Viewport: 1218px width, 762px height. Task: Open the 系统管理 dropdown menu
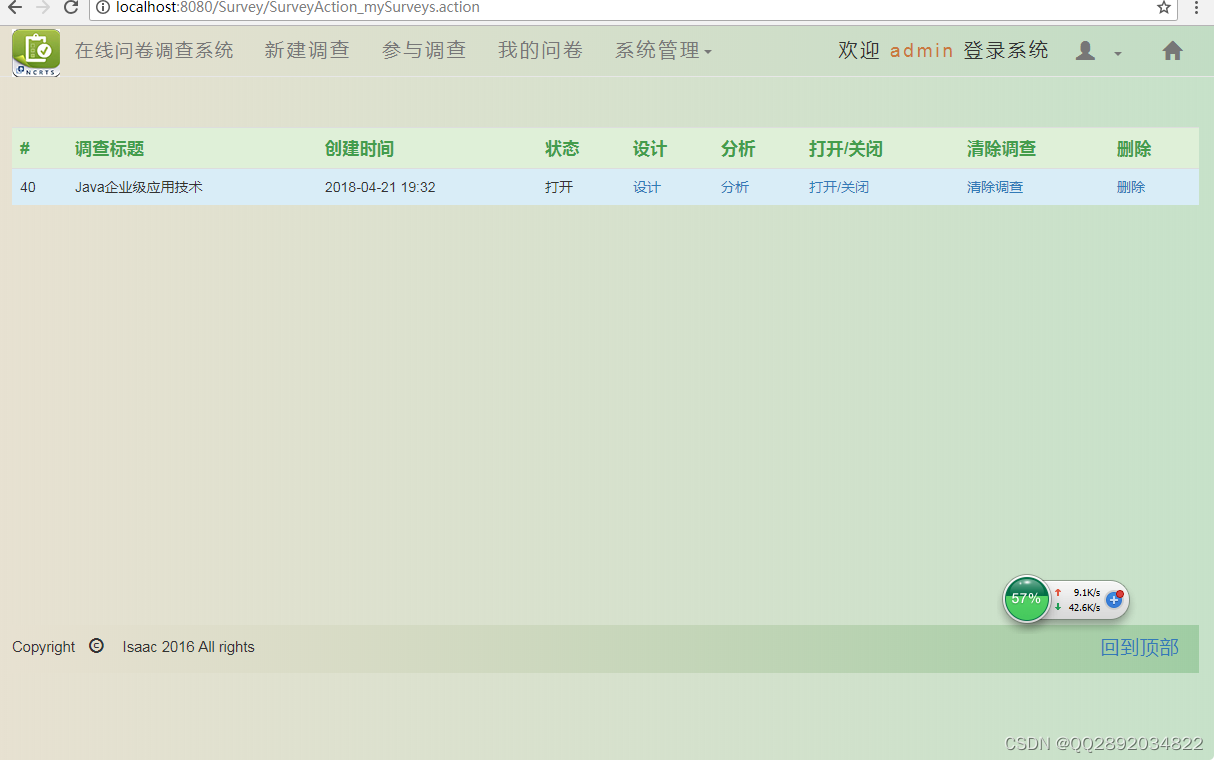pyautogui.click(x=663, y=50)
